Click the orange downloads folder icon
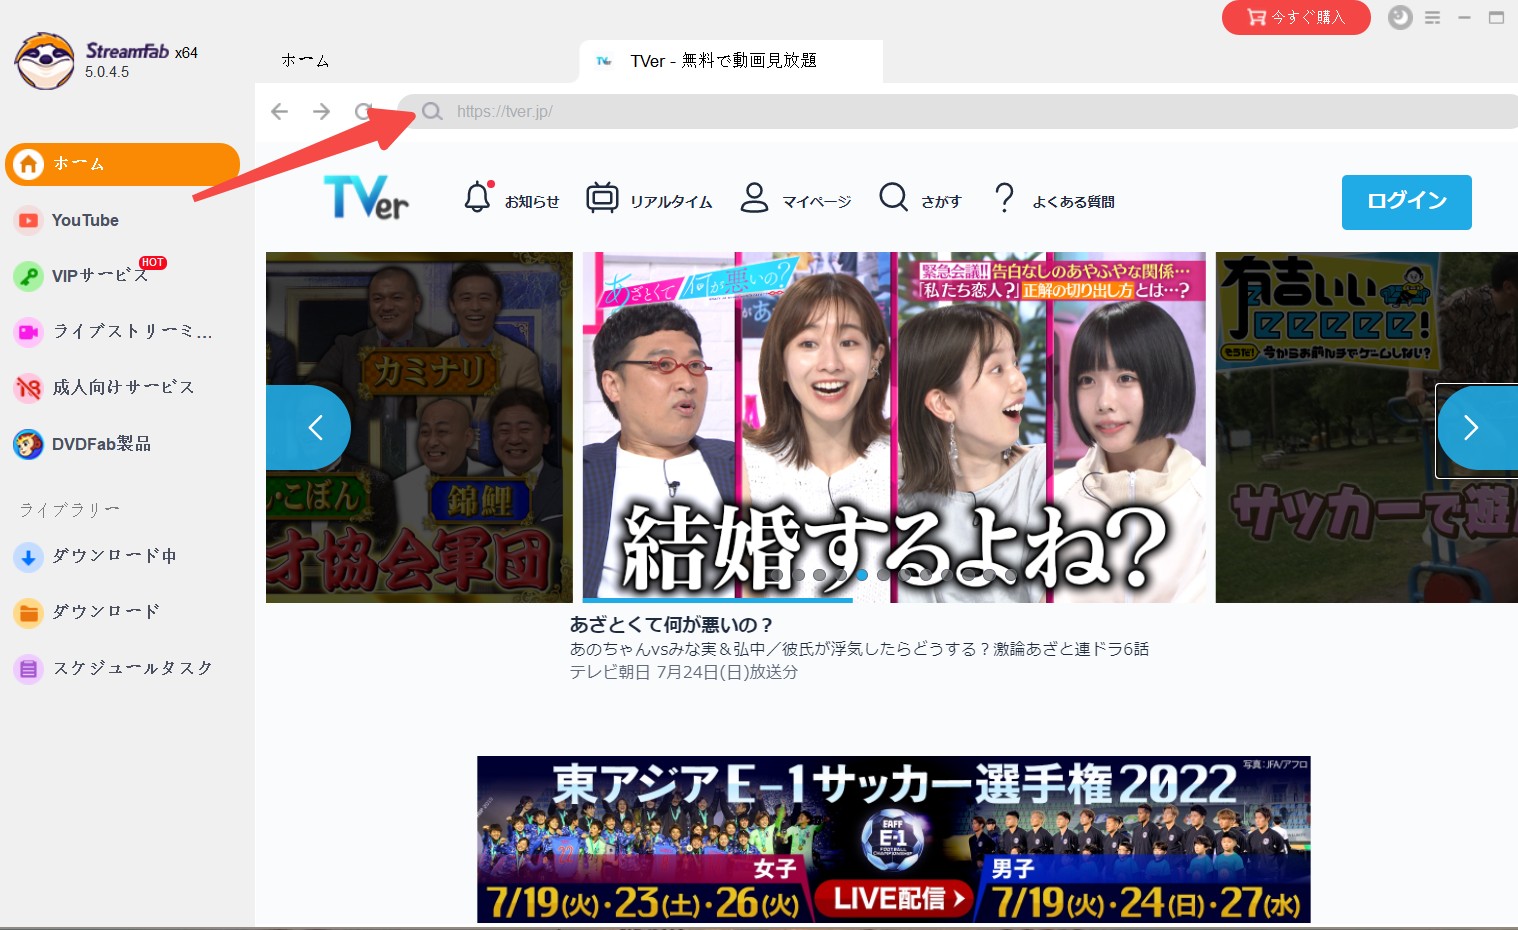 point(28,613)
